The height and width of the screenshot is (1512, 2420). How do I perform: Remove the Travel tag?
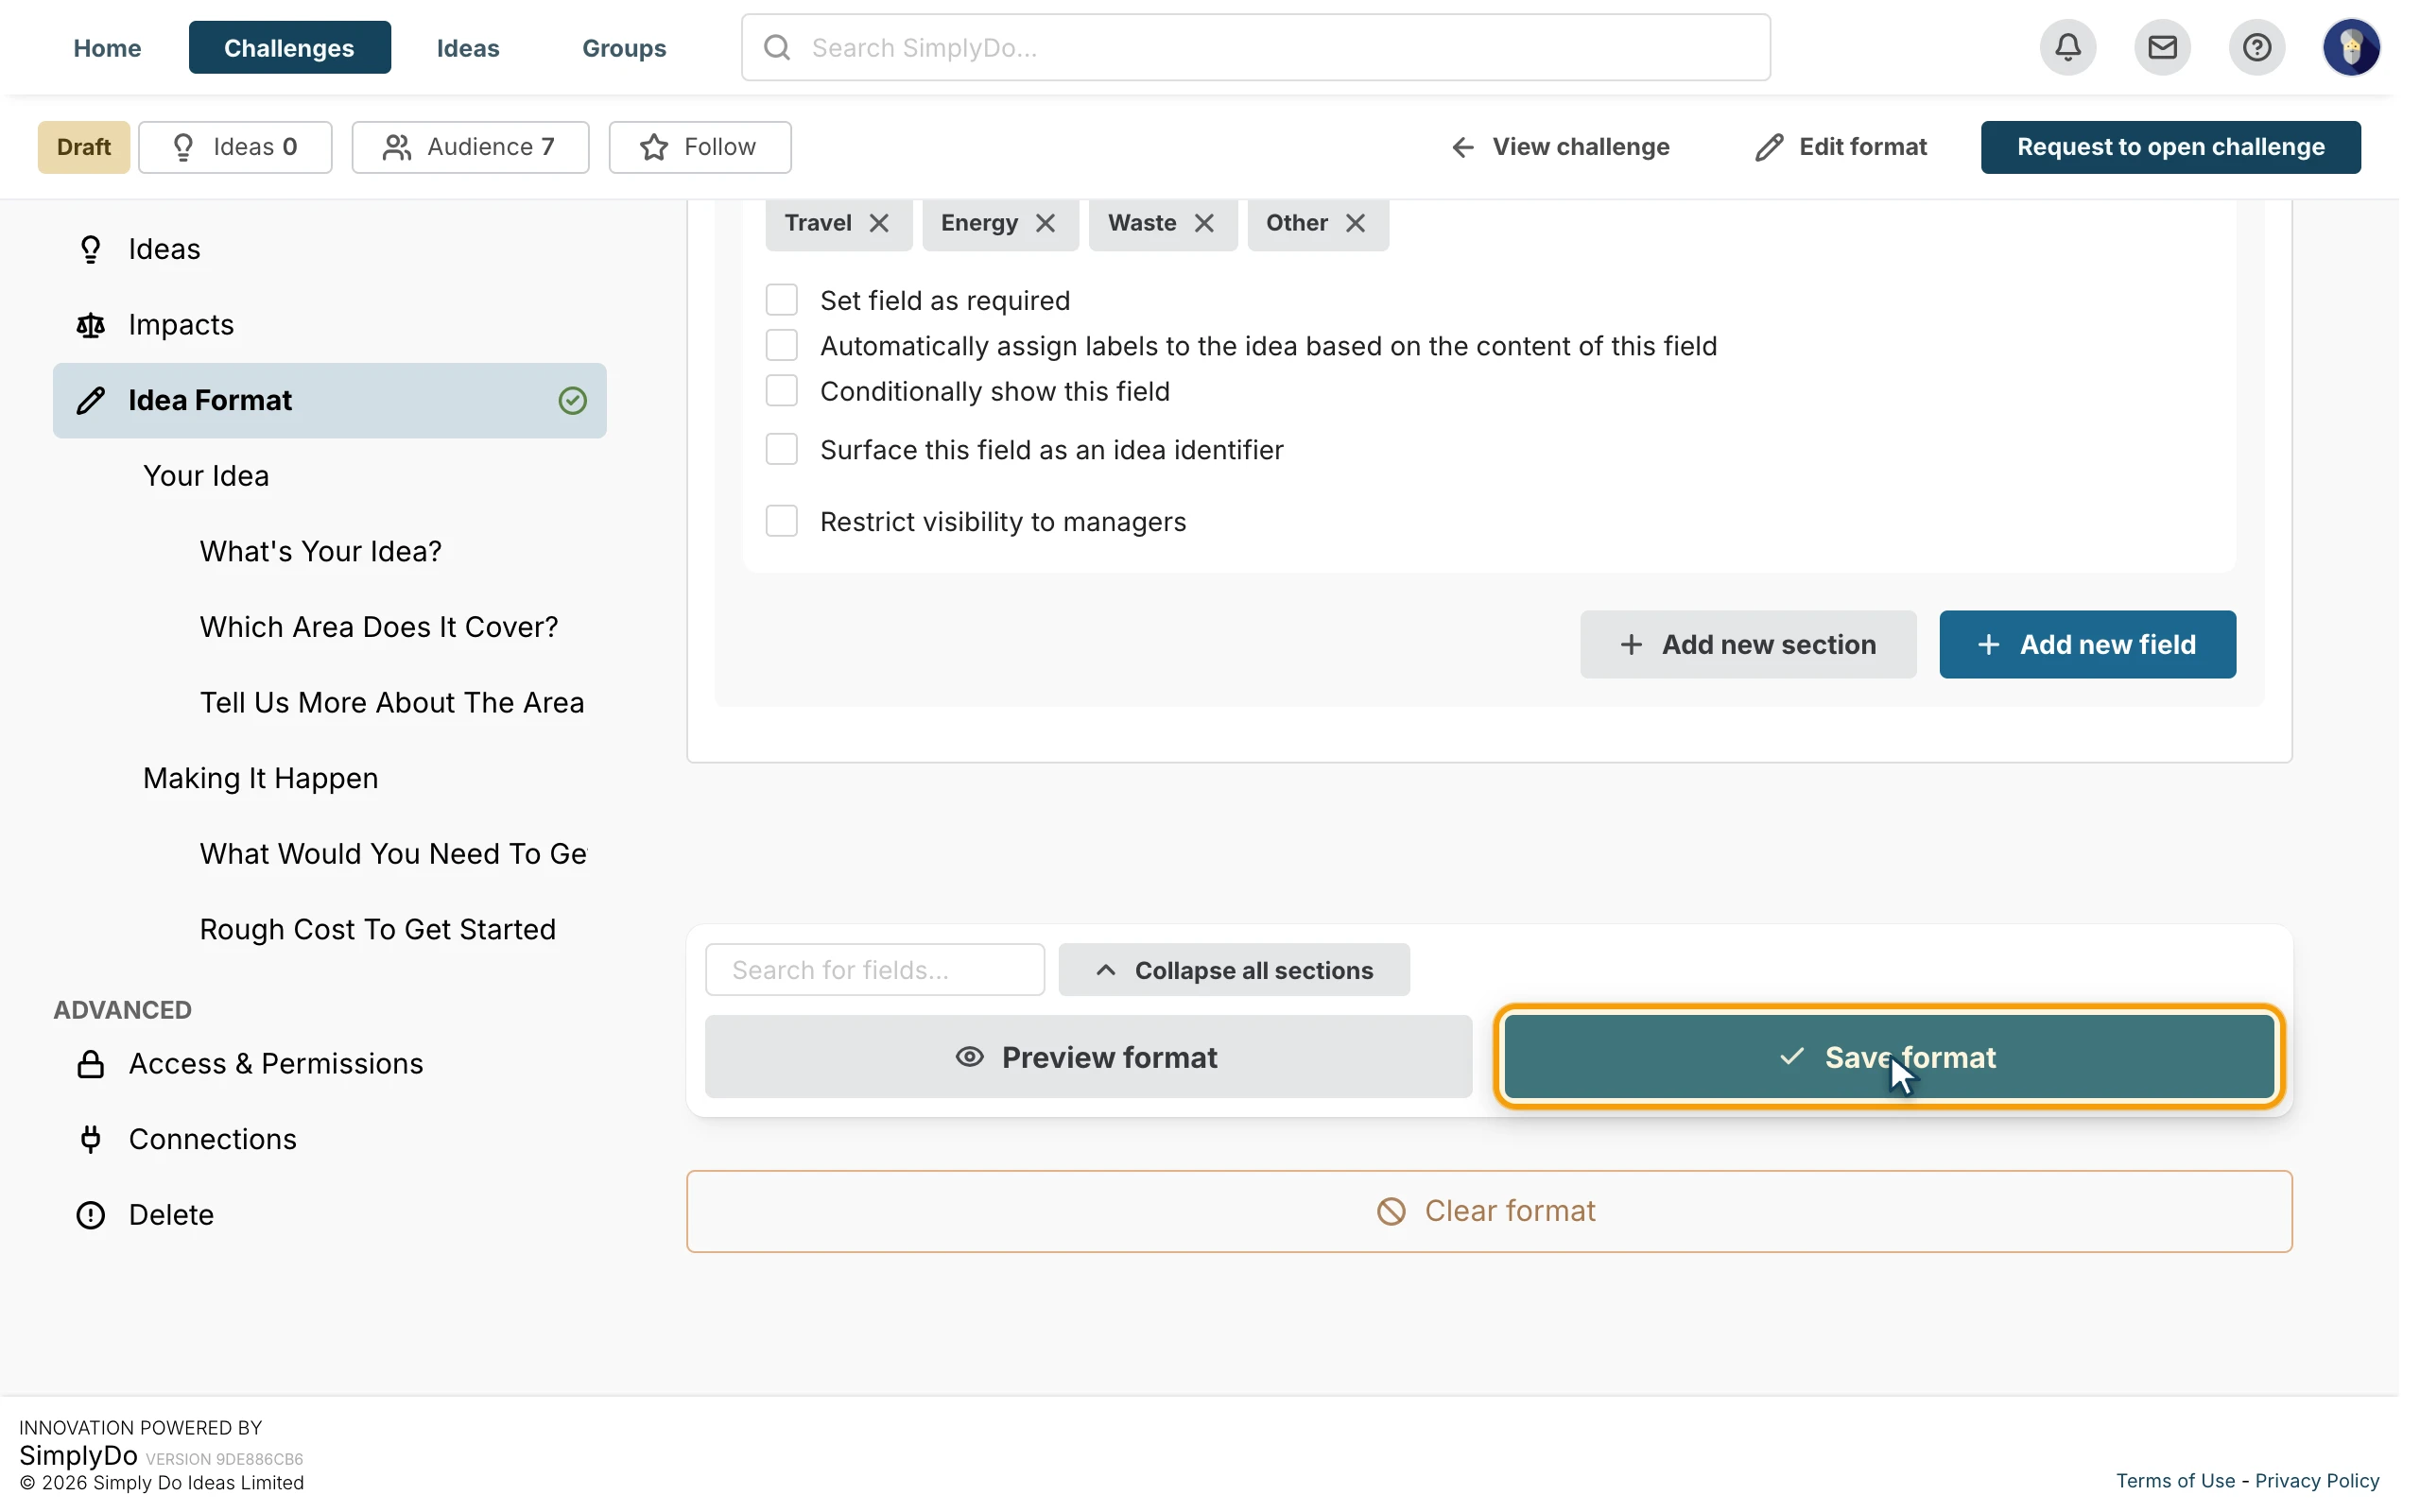pyautogui.click(x=879, y=223)
